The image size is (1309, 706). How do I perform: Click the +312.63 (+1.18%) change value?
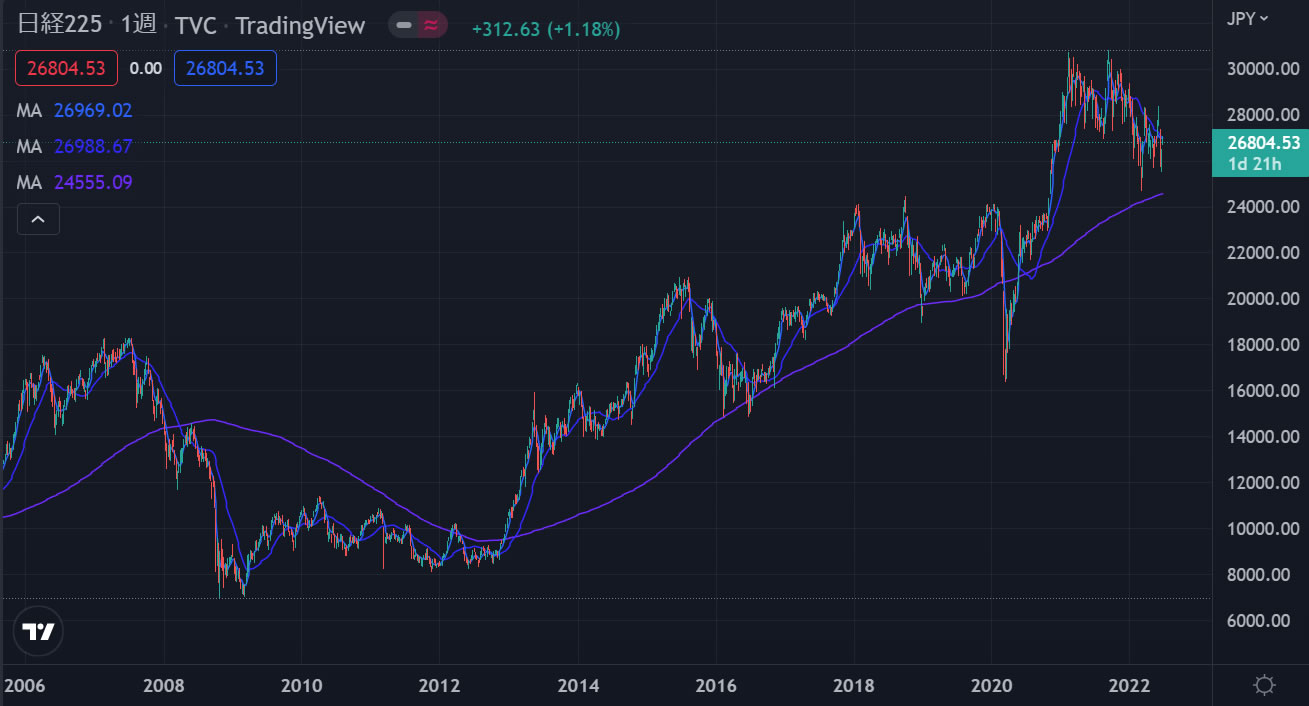[x=546, y=29]
